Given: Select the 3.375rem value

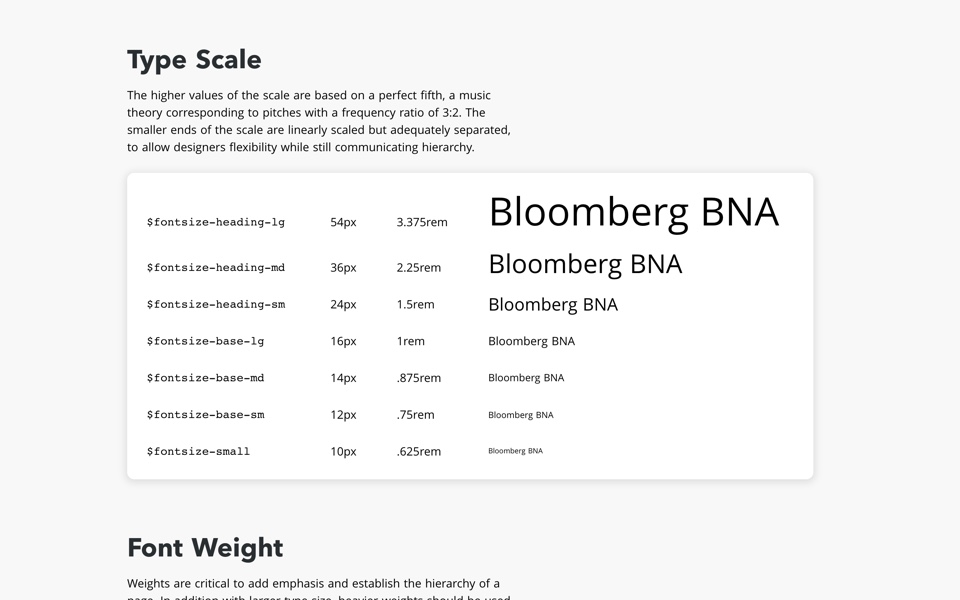Looking at the screenshot, I should click(x=422, y=222).
